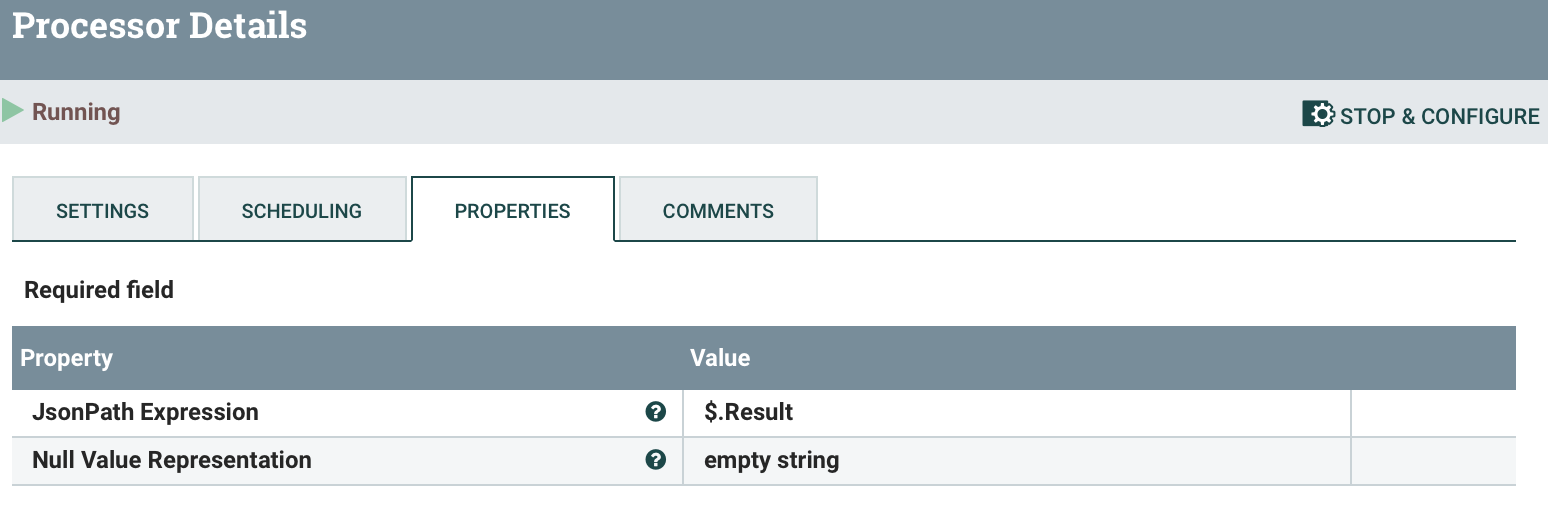
Task: Click empty action cell in JsonPath Expression row
Action: coord(1433,413)
